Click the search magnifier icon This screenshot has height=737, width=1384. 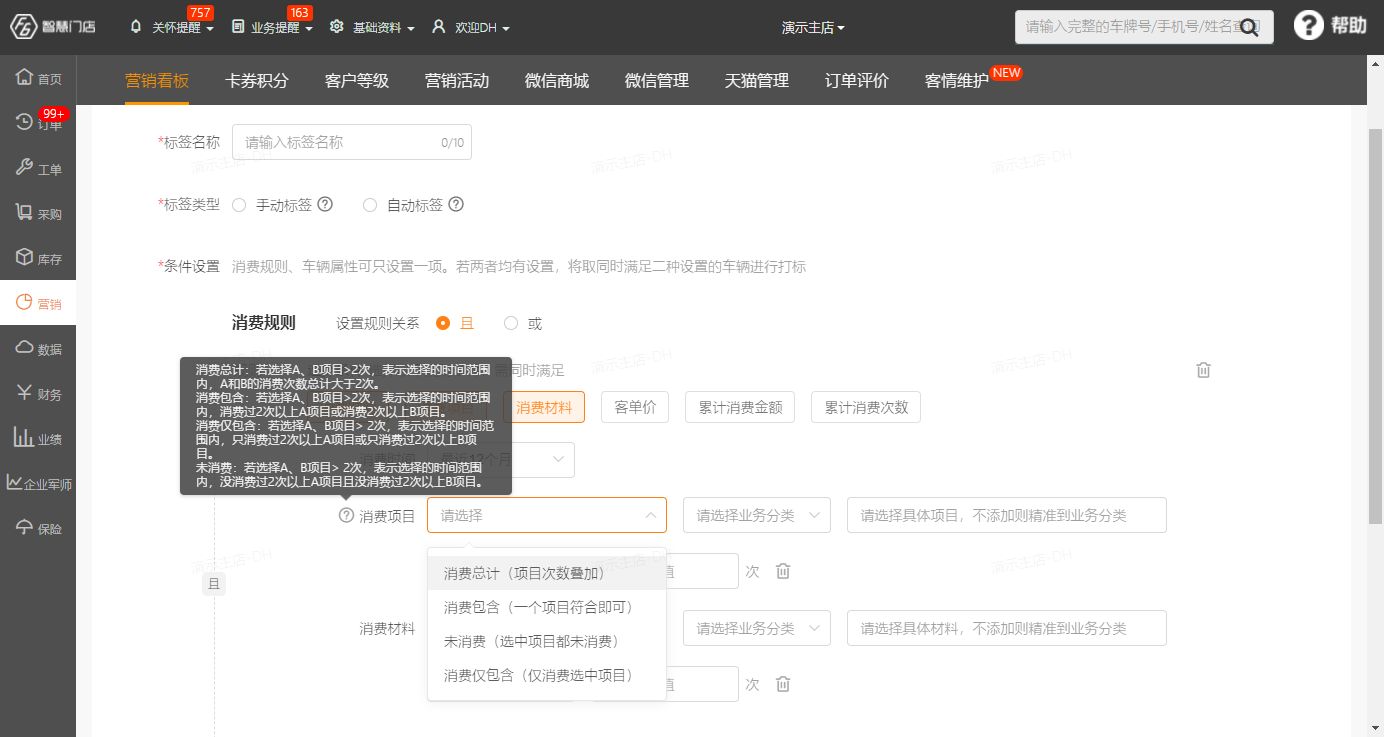pyautogui.click(x=1249, y=28)
